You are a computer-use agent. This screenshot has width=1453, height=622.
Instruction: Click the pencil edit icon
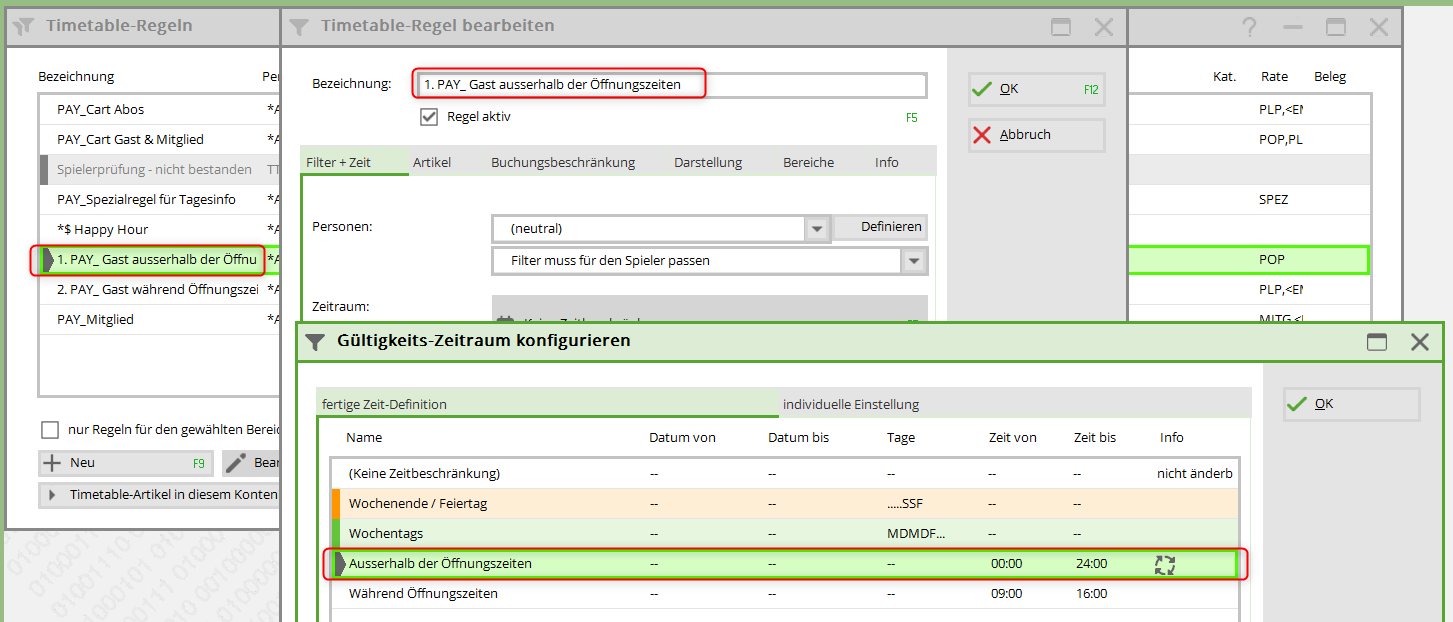click(x=237, y=463)
